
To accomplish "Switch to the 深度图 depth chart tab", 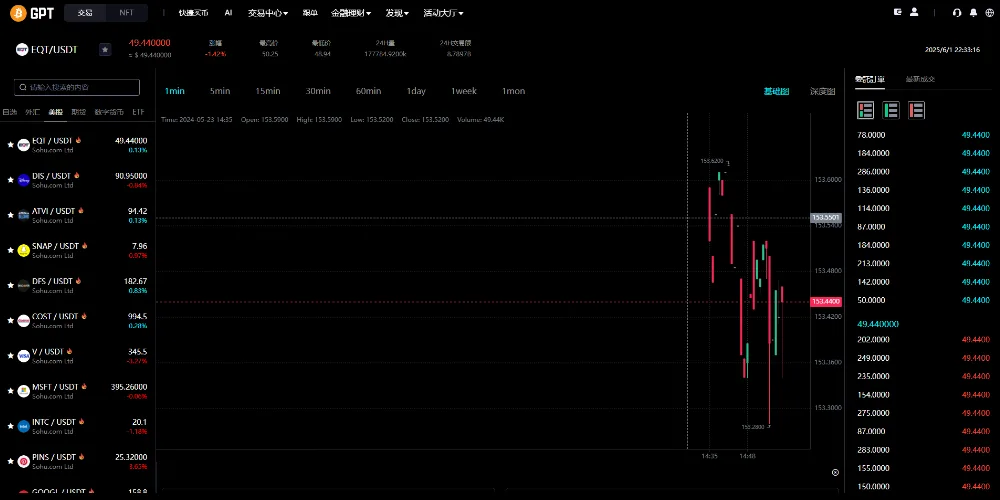I will pyautogui.click(x=822, y=91).
